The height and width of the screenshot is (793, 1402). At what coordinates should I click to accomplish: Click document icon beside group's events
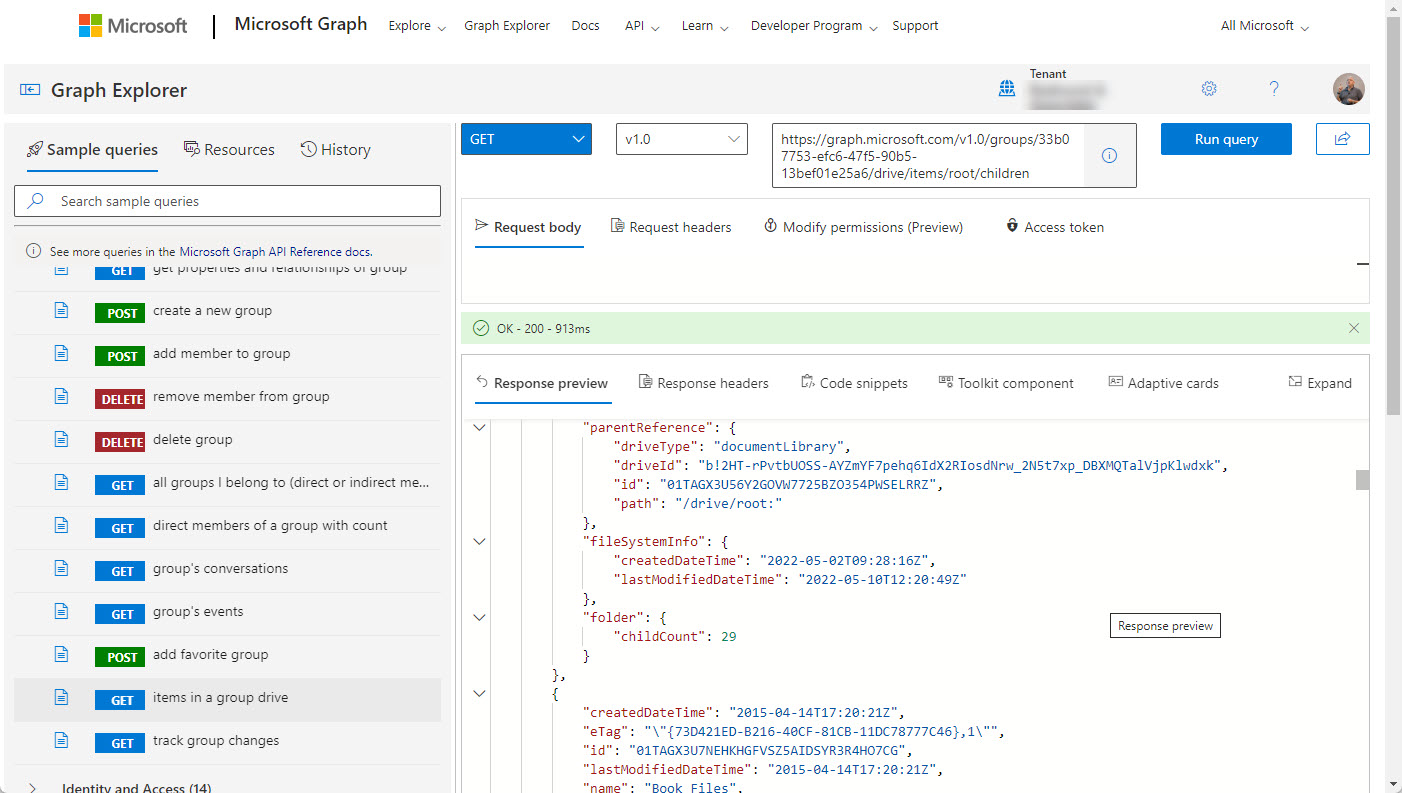coord(61,612)
